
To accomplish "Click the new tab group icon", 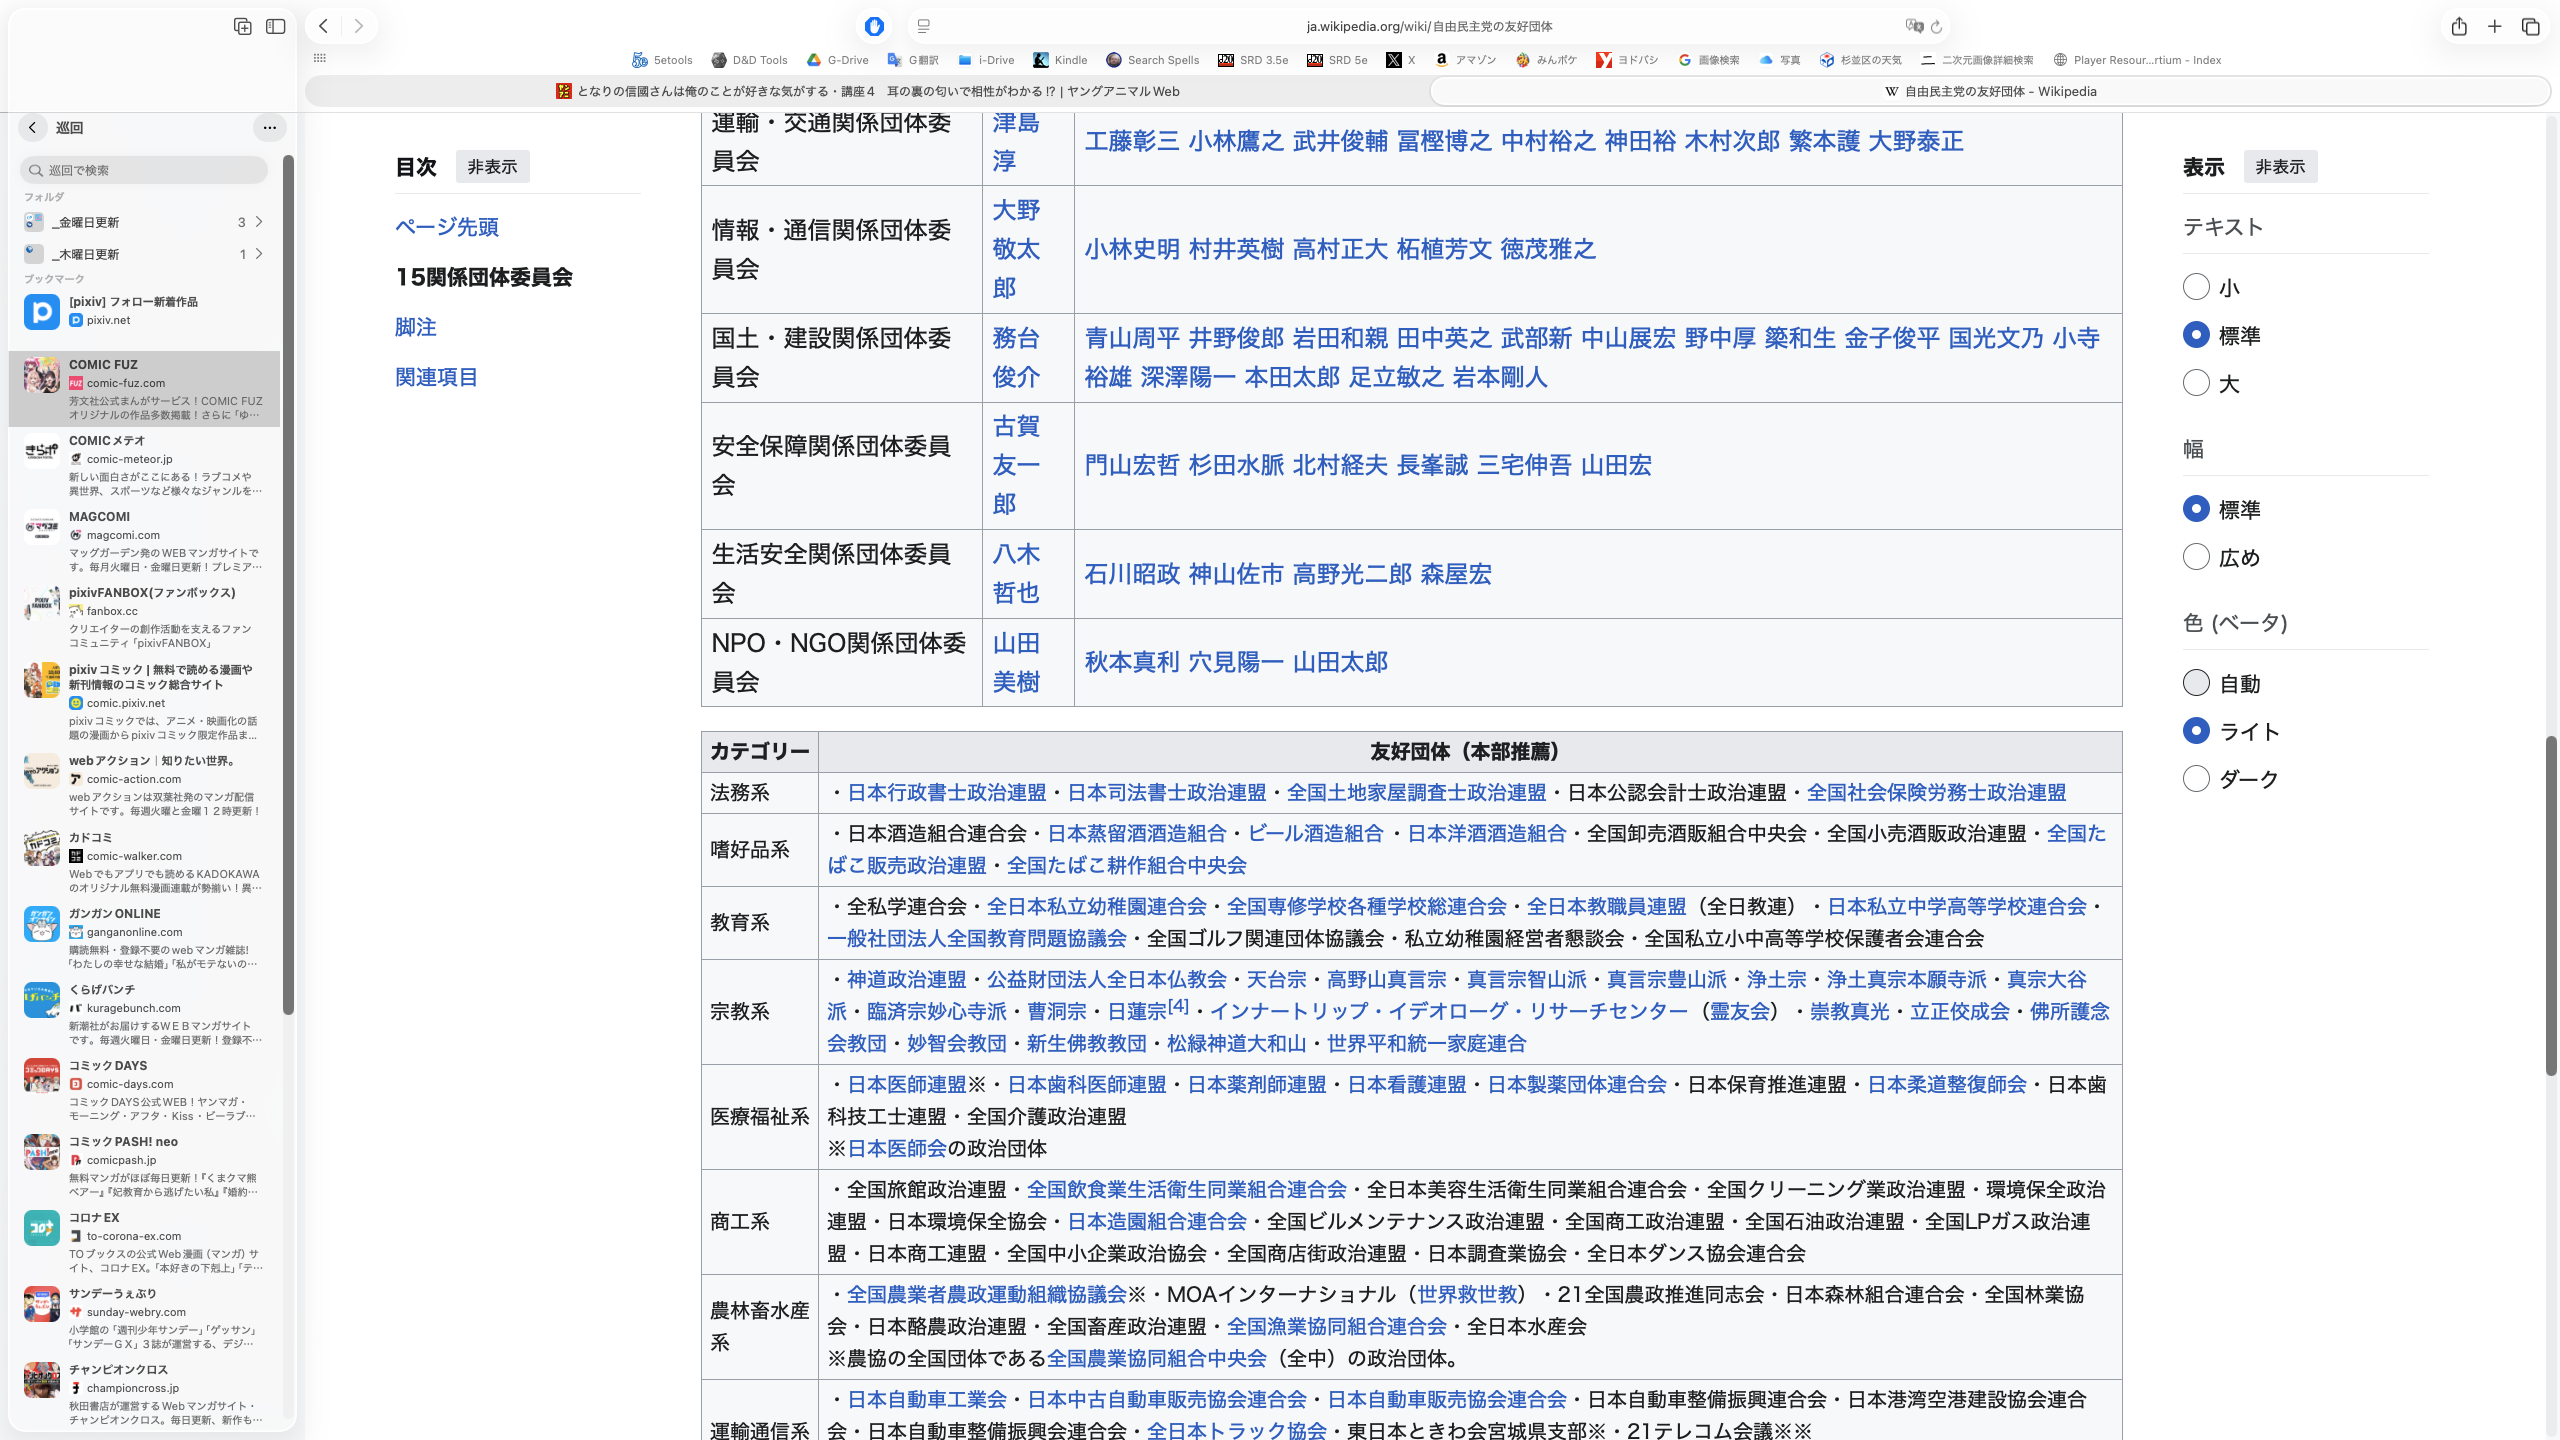I will click(x=242, y=27).
